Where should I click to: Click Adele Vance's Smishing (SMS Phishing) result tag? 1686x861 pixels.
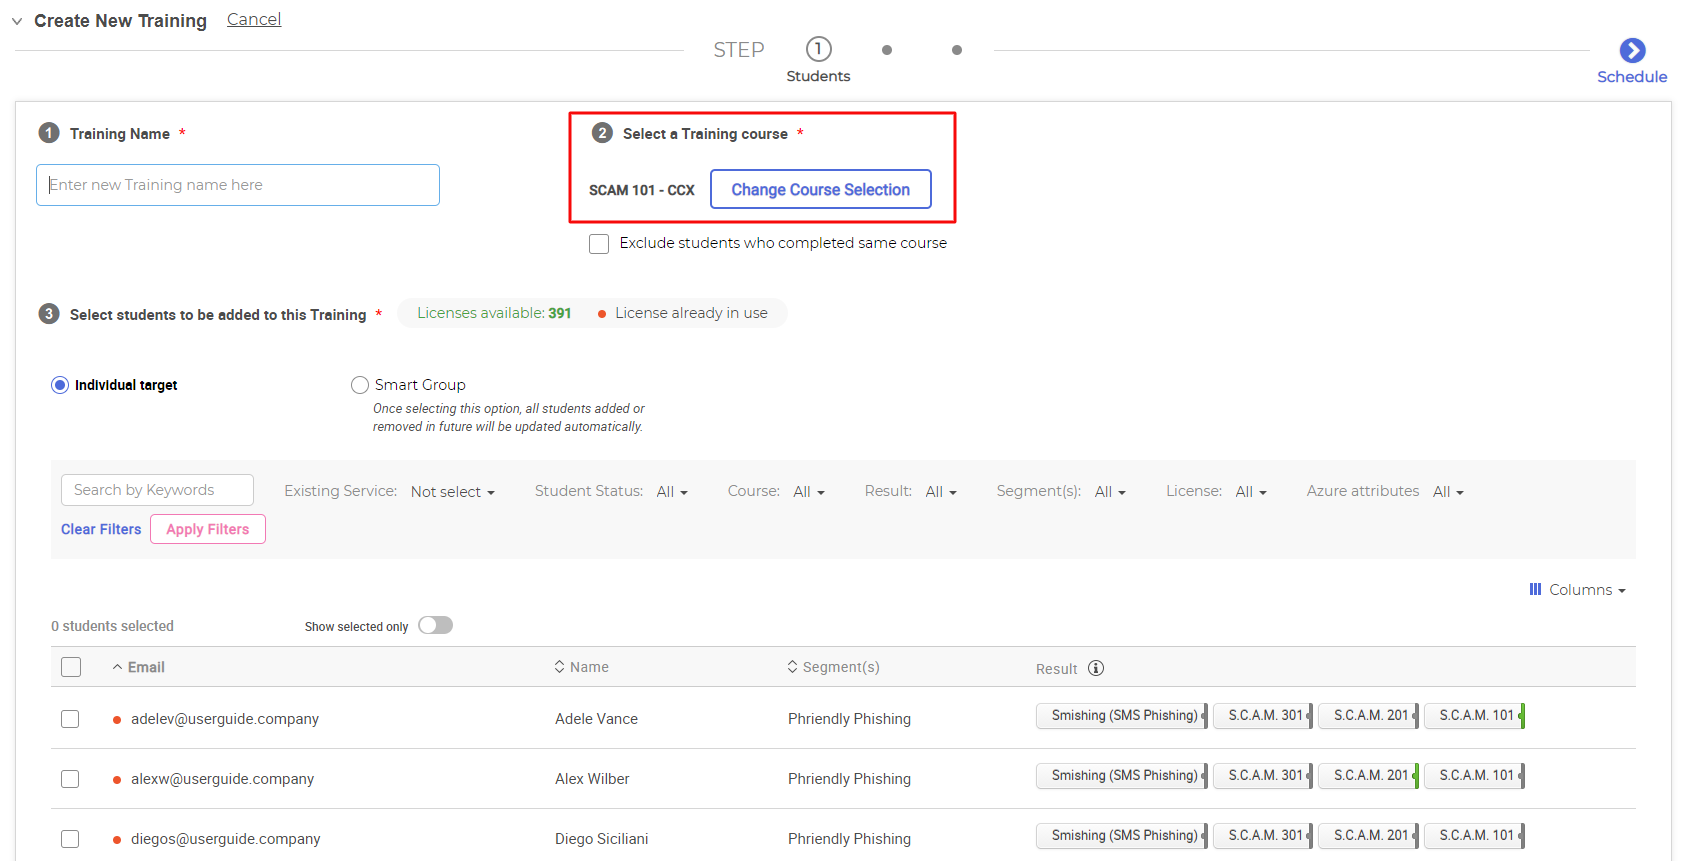pyautogui.click(x=1122, y=716)
